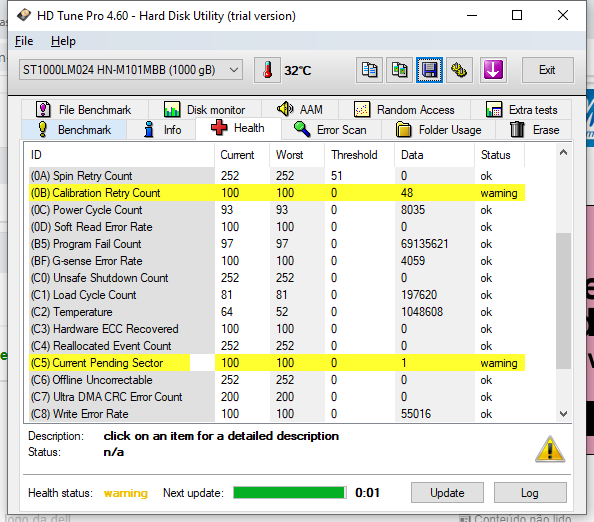Switch to the Error Scan tab

click(x=331, y=130)
